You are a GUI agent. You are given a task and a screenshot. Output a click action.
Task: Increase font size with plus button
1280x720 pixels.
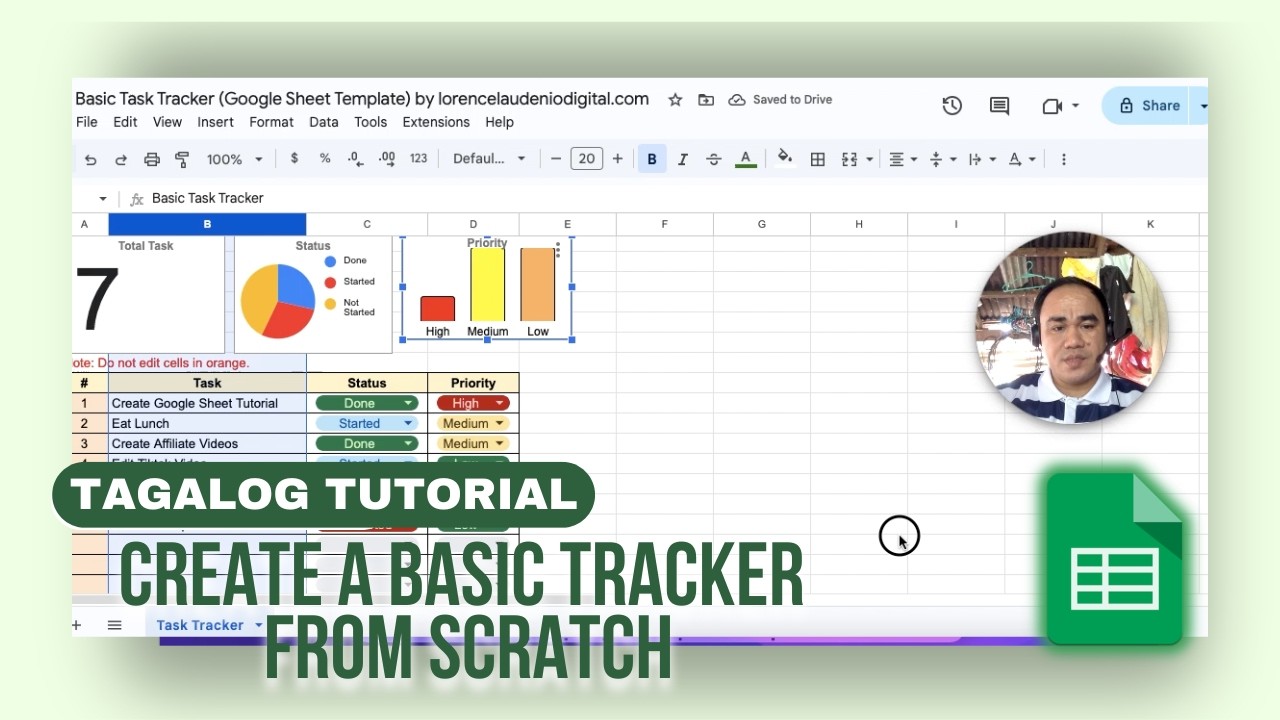click(617, 158)
